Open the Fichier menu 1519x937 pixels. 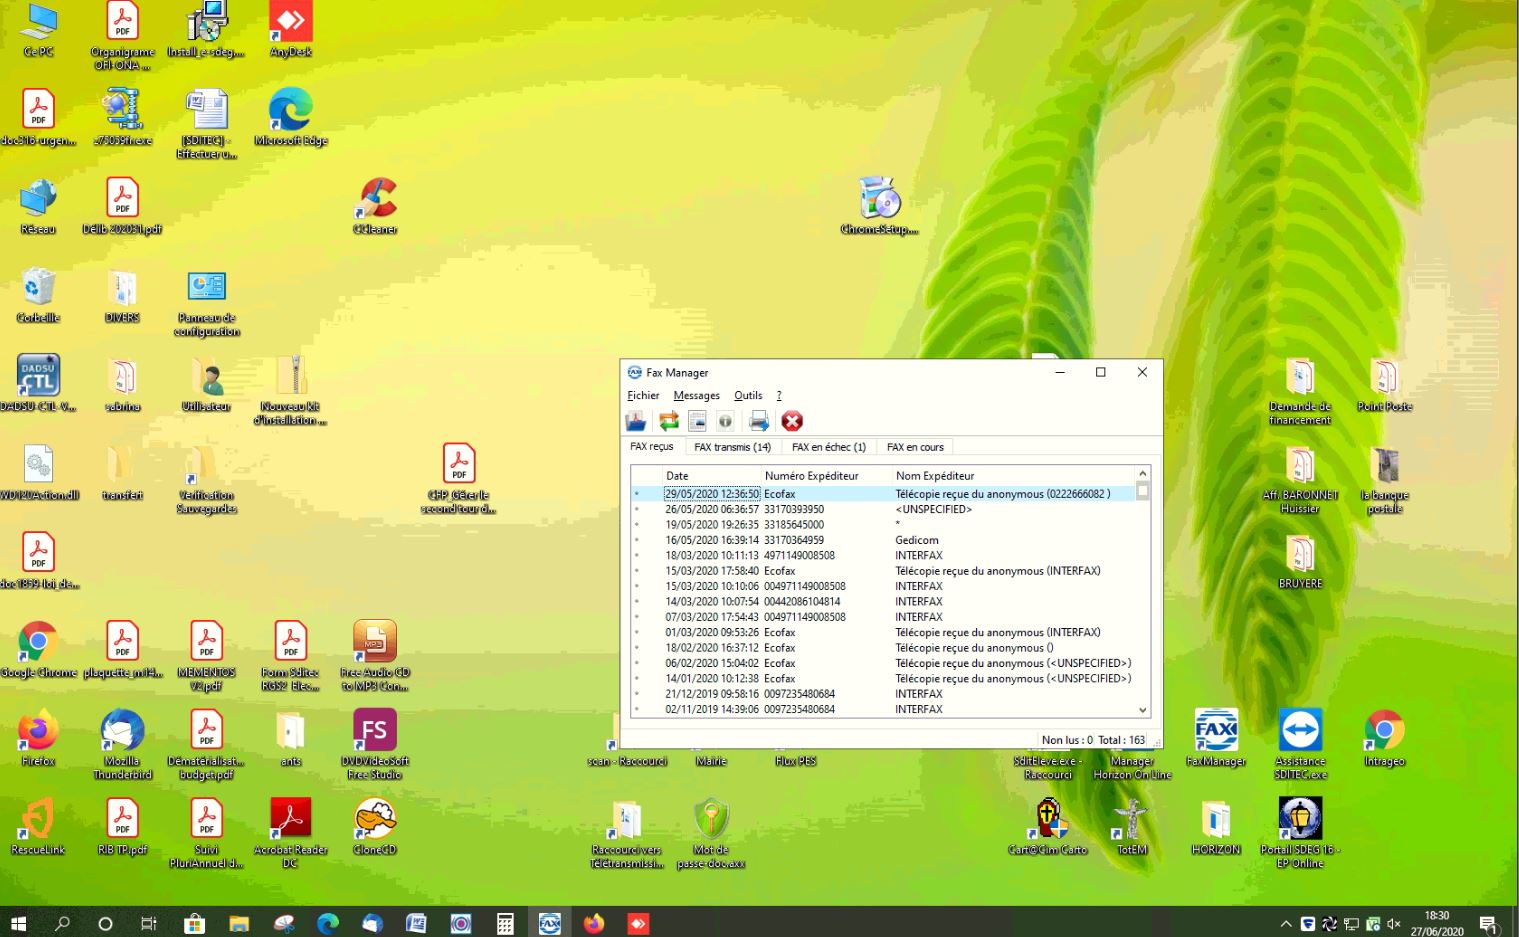pos(643,395)
